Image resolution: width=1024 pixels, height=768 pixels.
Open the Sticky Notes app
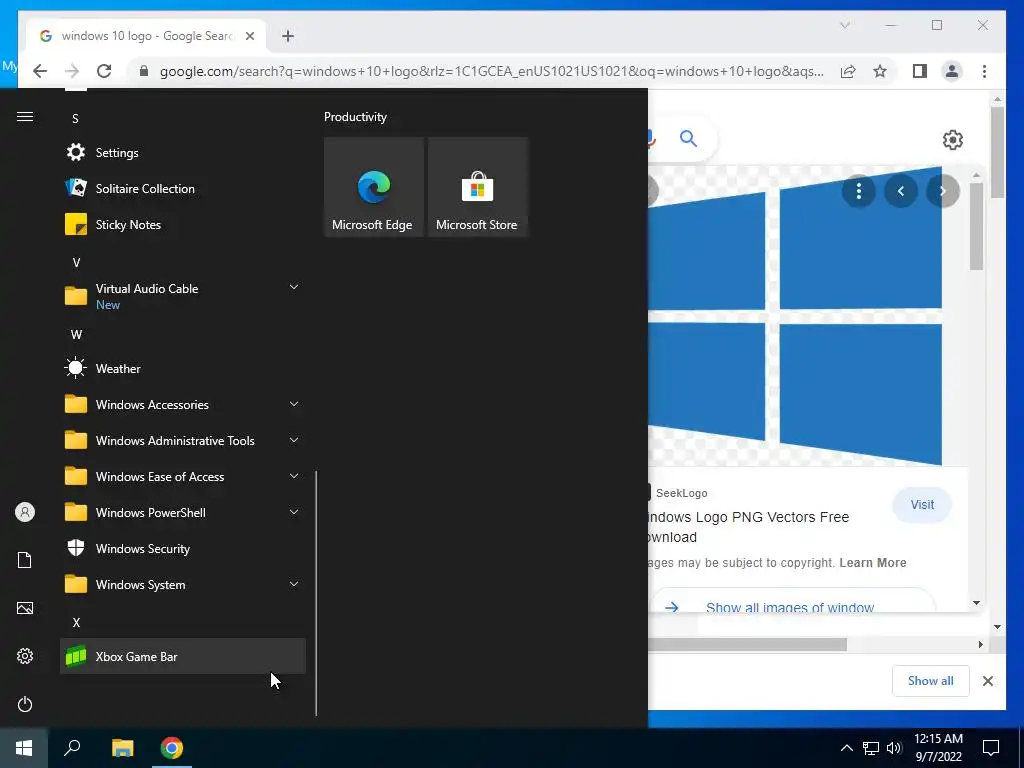pyautogui.click(x=183, y=225)
